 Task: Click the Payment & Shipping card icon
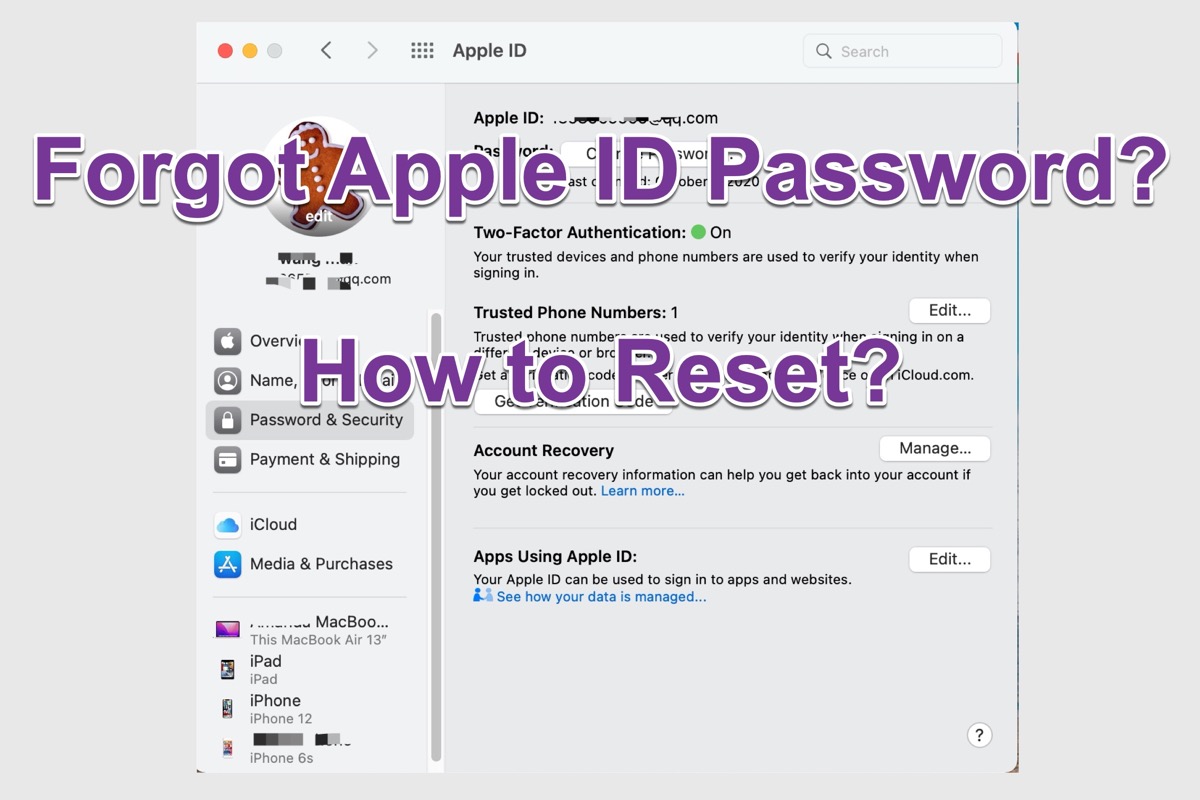coord(228,460)
